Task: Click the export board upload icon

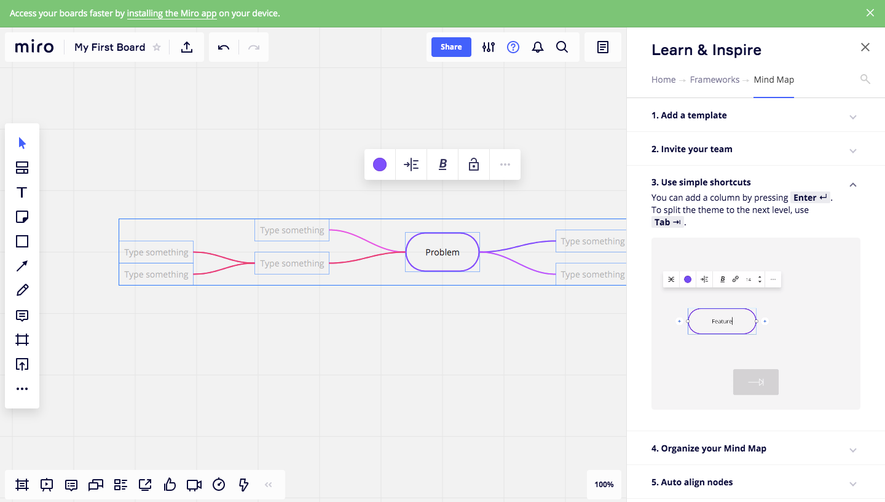Action: coord(187,47)
